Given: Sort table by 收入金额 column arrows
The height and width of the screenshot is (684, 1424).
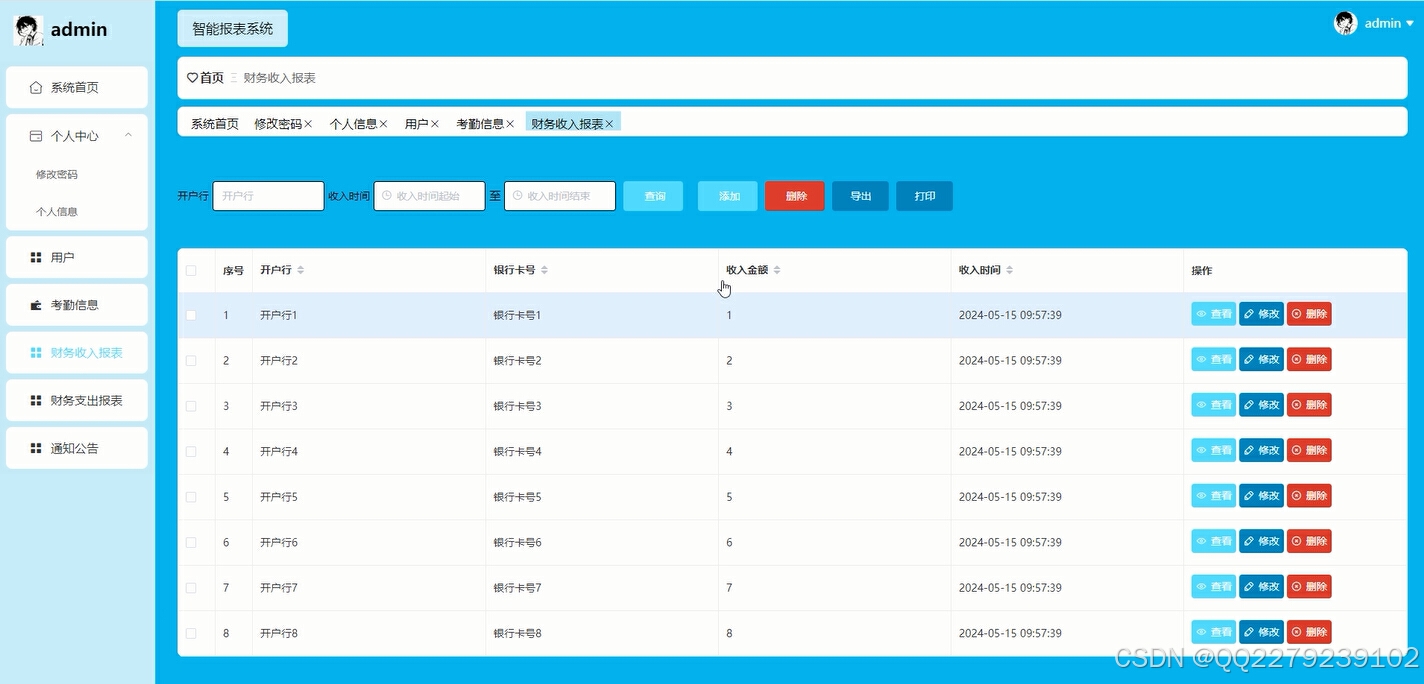Looking at the screenshot, I should click(777, 271).
